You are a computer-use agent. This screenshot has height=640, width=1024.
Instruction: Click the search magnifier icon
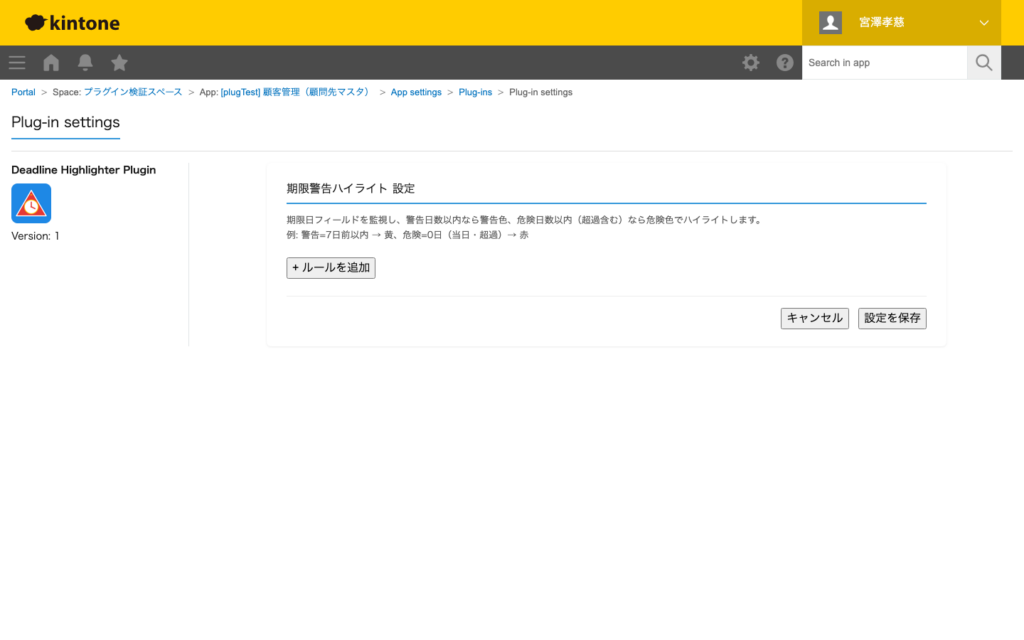click(x=983, y=62)
